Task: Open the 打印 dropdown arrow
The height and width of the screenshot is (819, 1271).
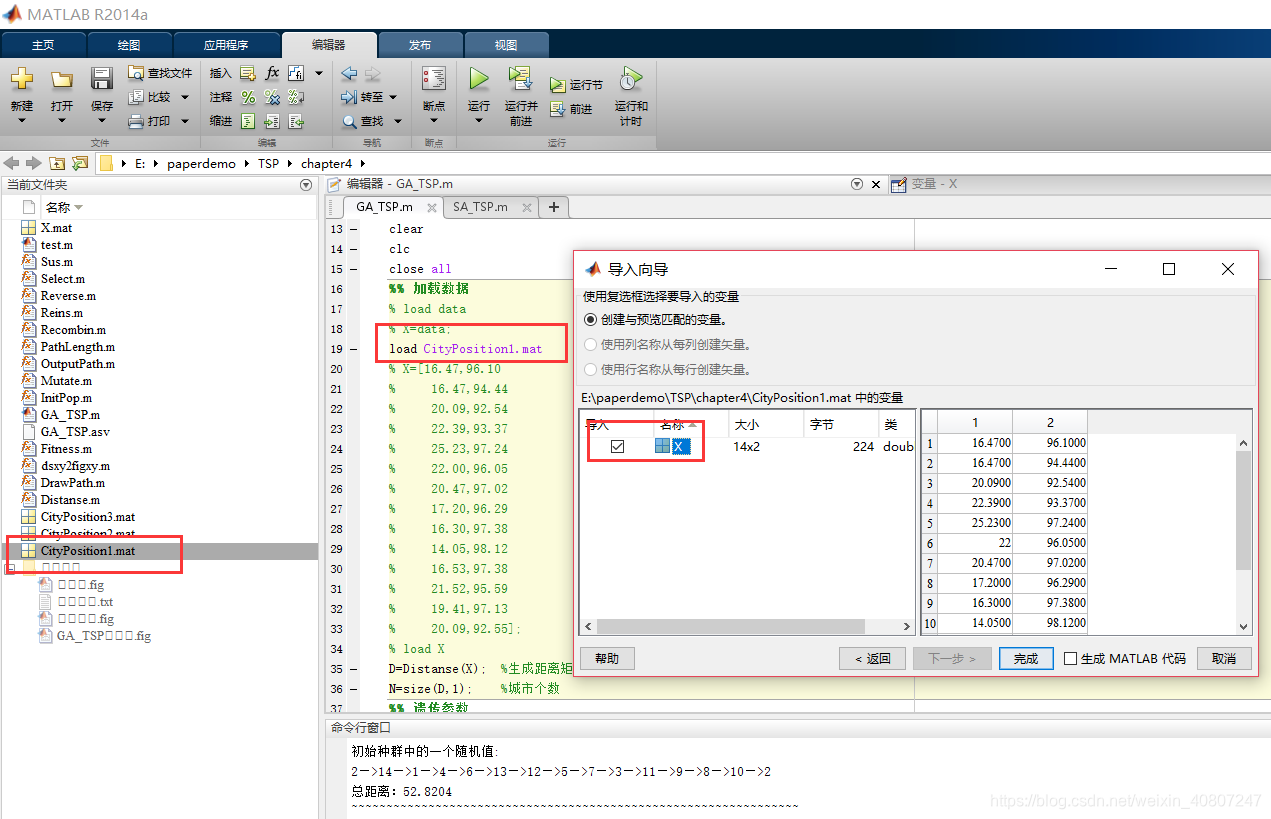Action: coord(184,121)
